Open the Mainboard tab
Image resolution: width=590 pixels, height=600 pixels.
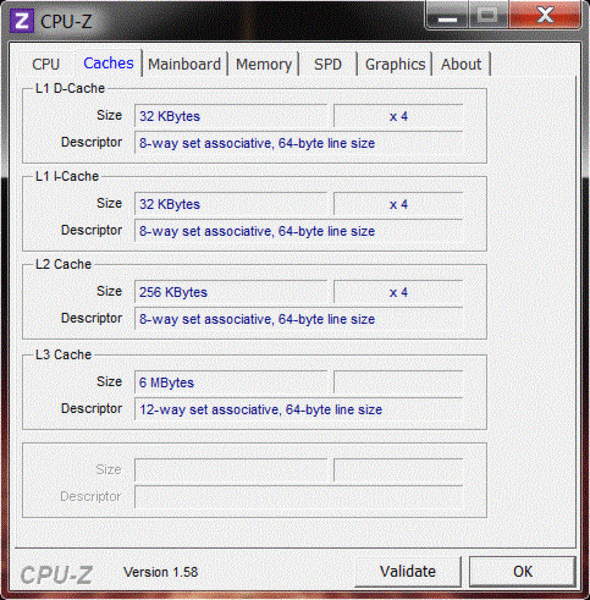pos(184,64)
